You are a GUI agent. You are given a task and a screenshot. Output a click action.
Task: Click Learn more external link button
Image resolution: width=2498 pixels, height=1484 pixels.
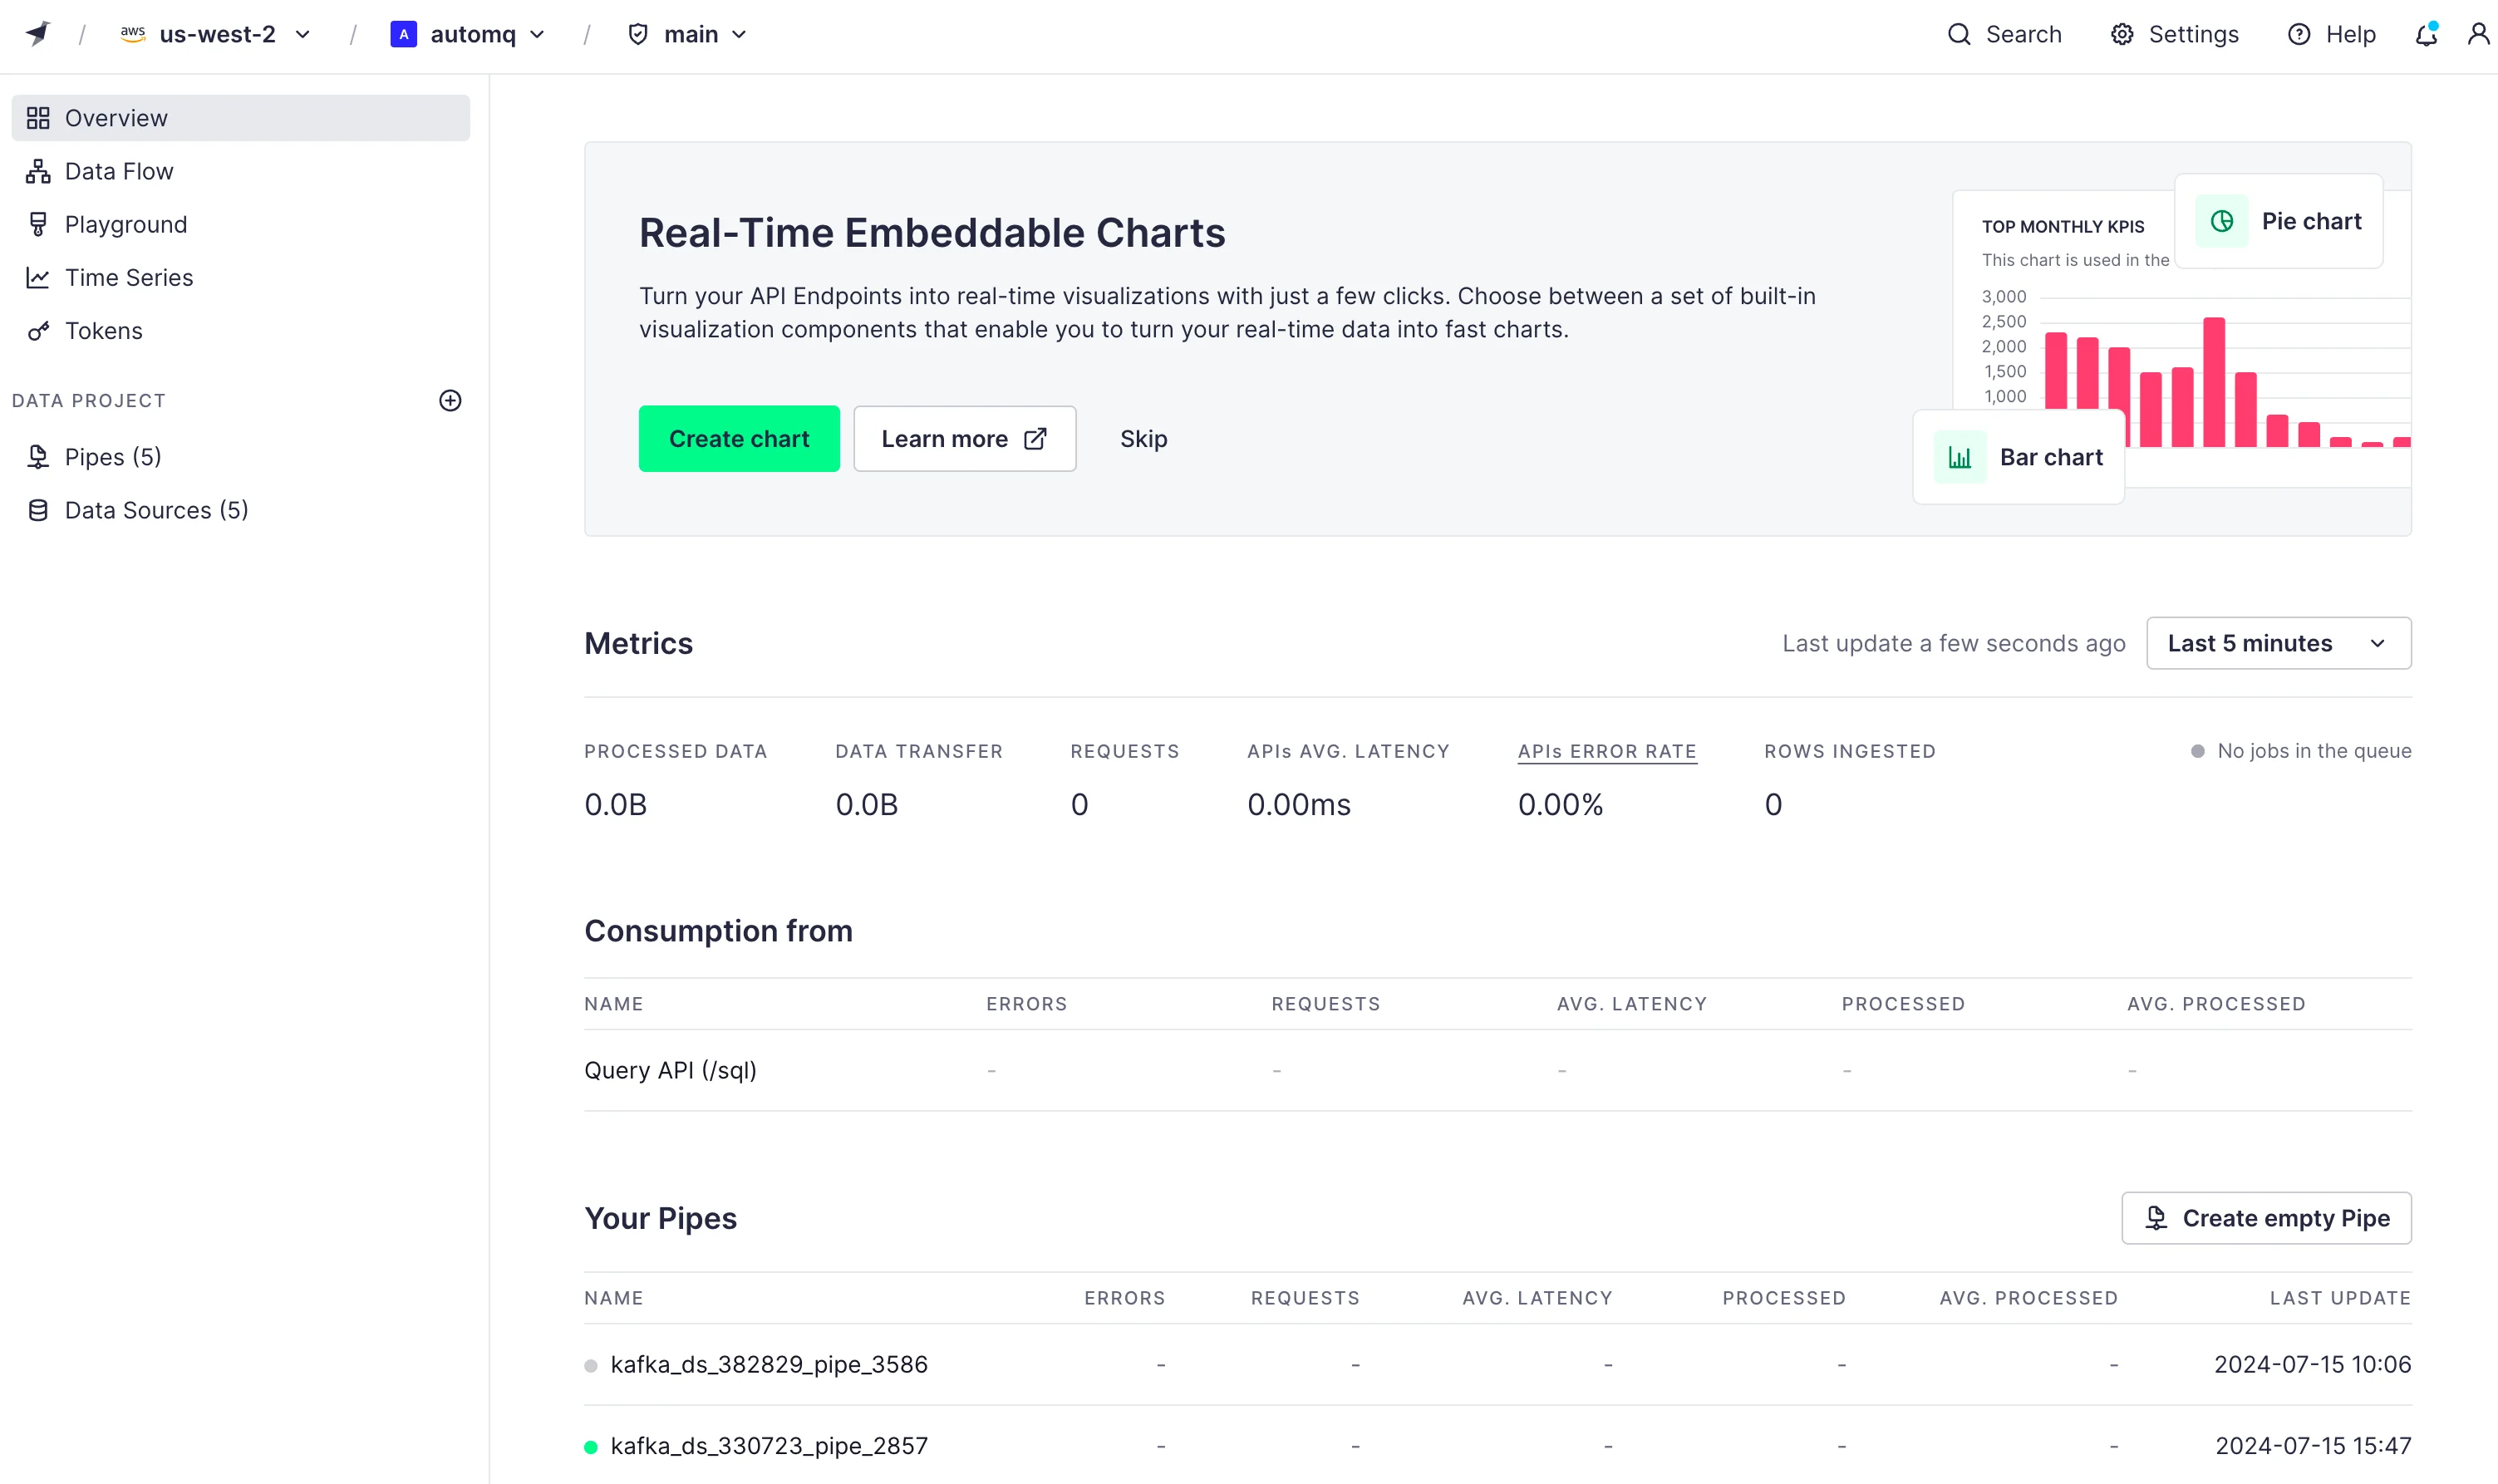(964, 438)
